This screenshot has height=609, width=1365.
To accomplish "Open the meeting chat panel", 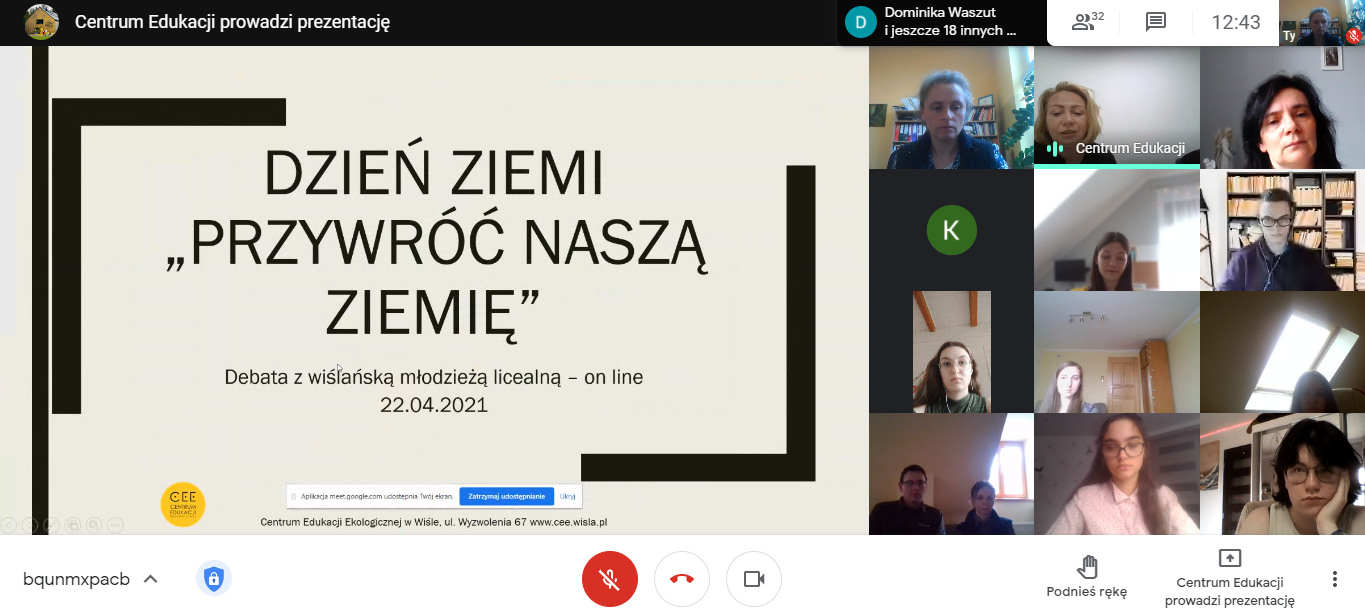I will point(1156,22).
